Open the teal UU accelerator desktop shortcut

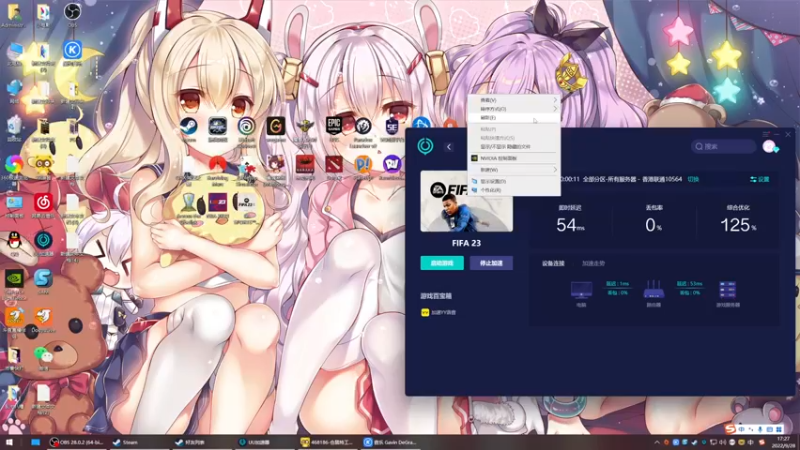43,240
